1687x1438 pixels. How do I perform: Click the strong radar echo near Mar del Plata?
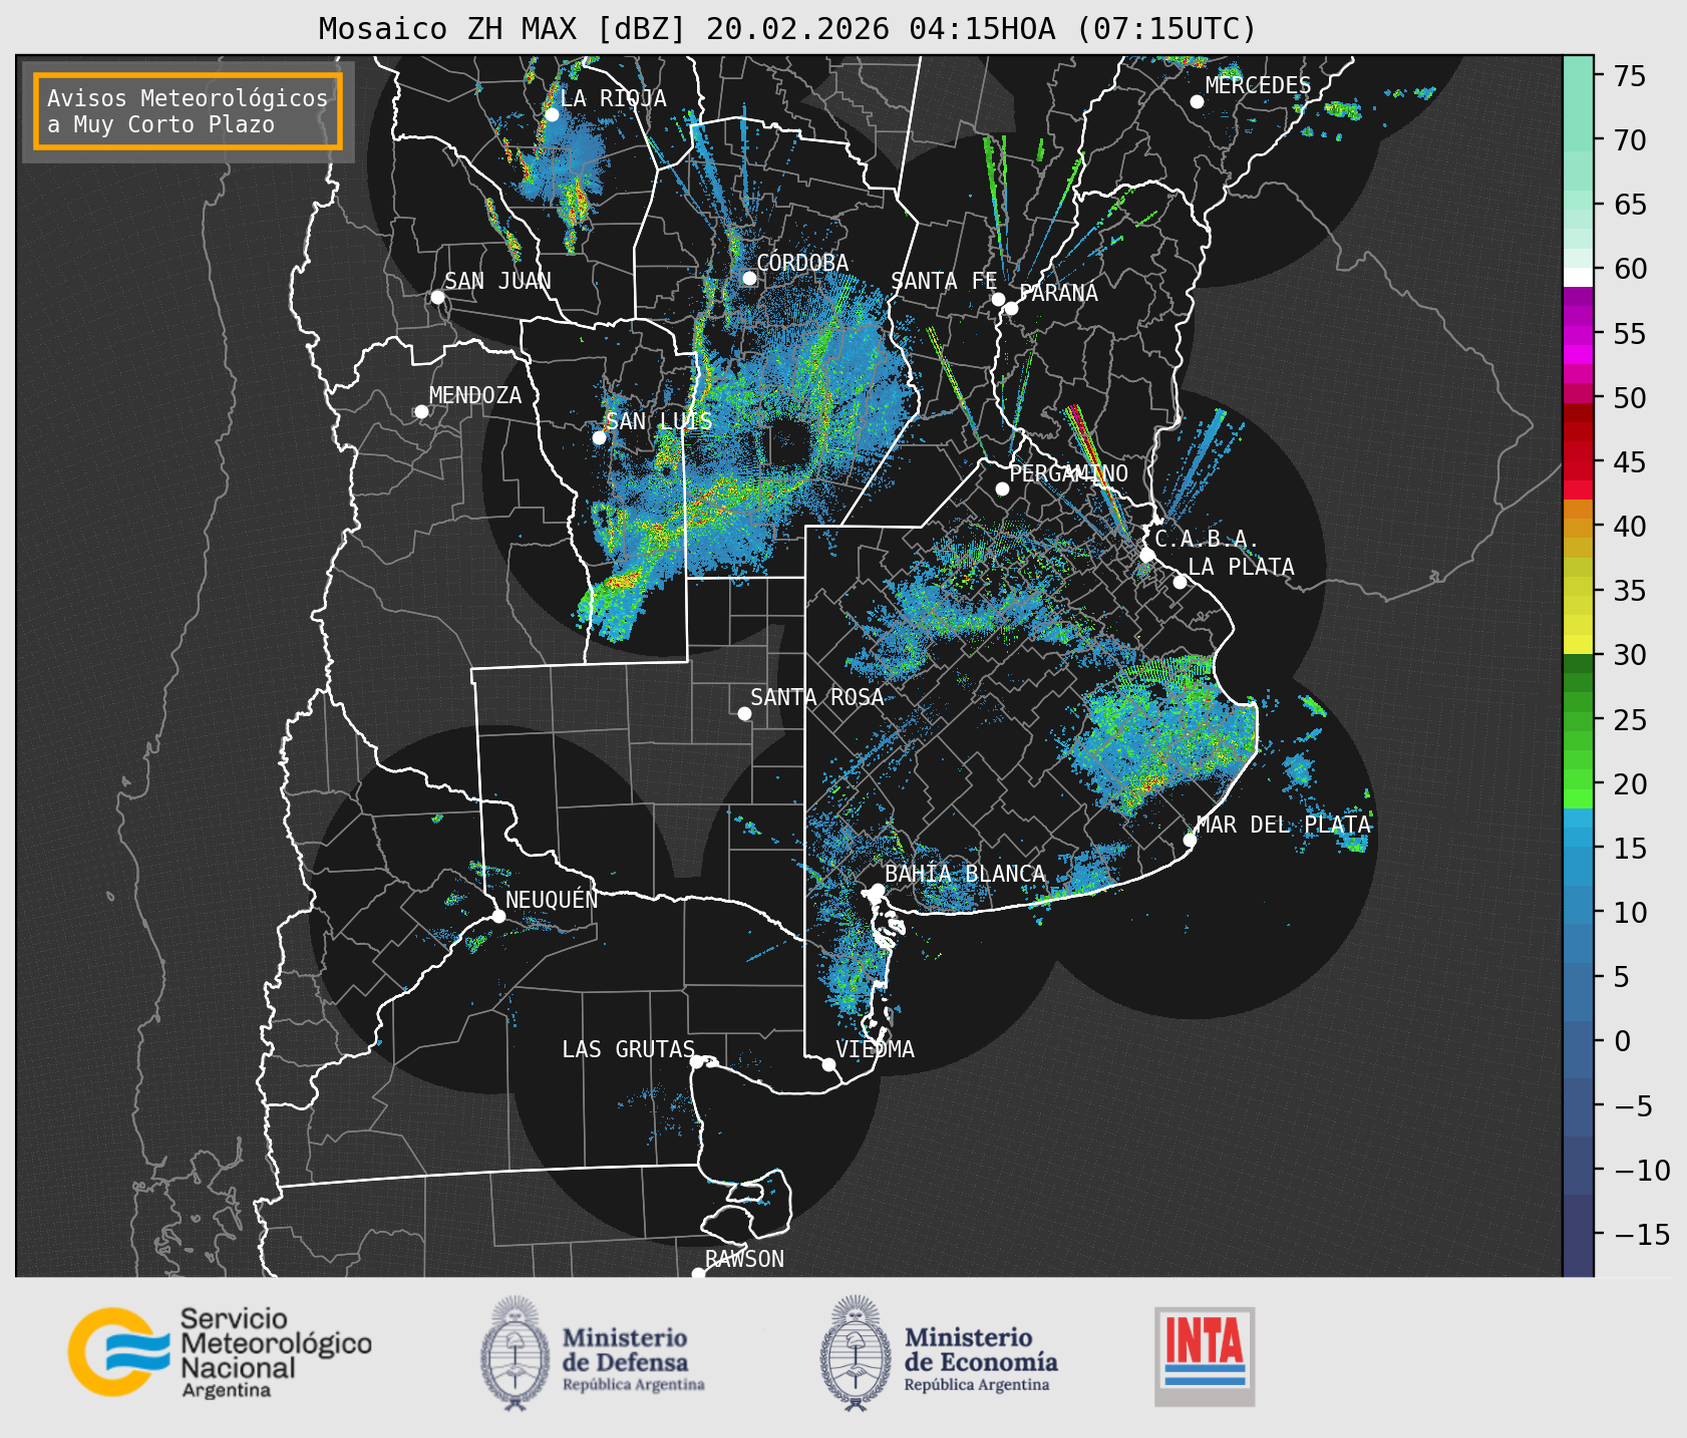[1150, 782]
